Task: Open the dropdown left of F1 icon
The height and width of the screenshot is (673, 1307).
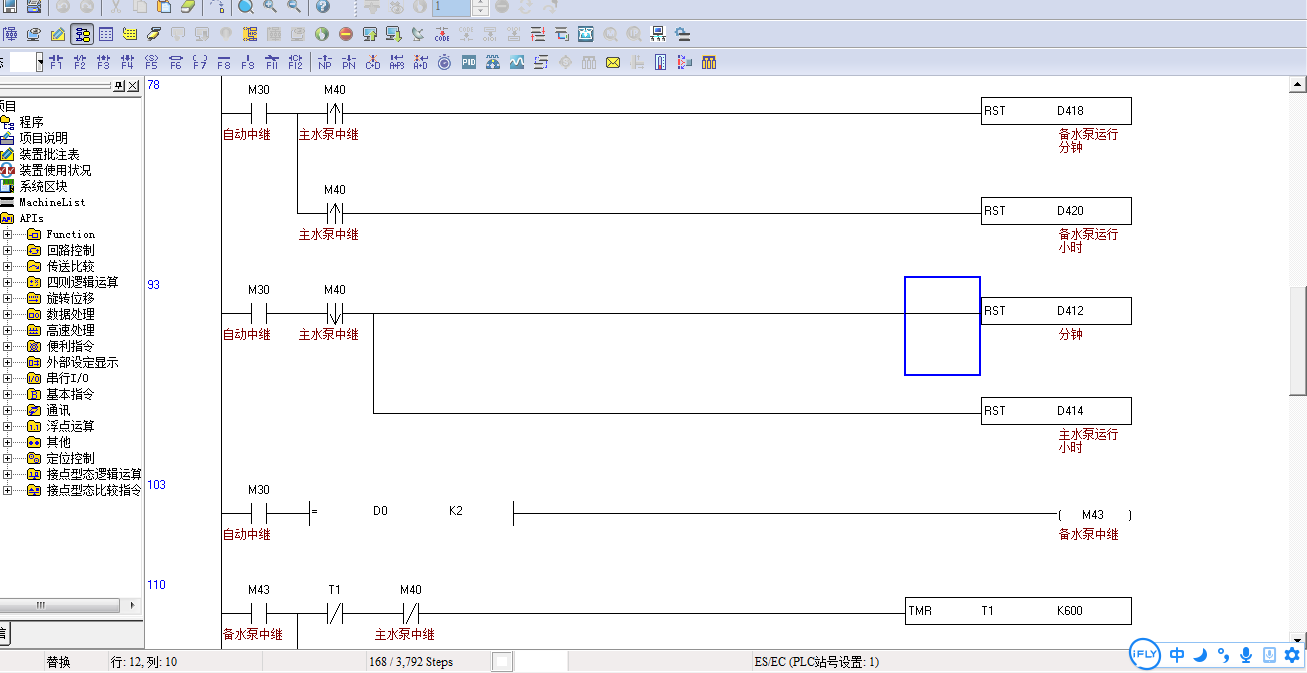Action: pos(40,63)
